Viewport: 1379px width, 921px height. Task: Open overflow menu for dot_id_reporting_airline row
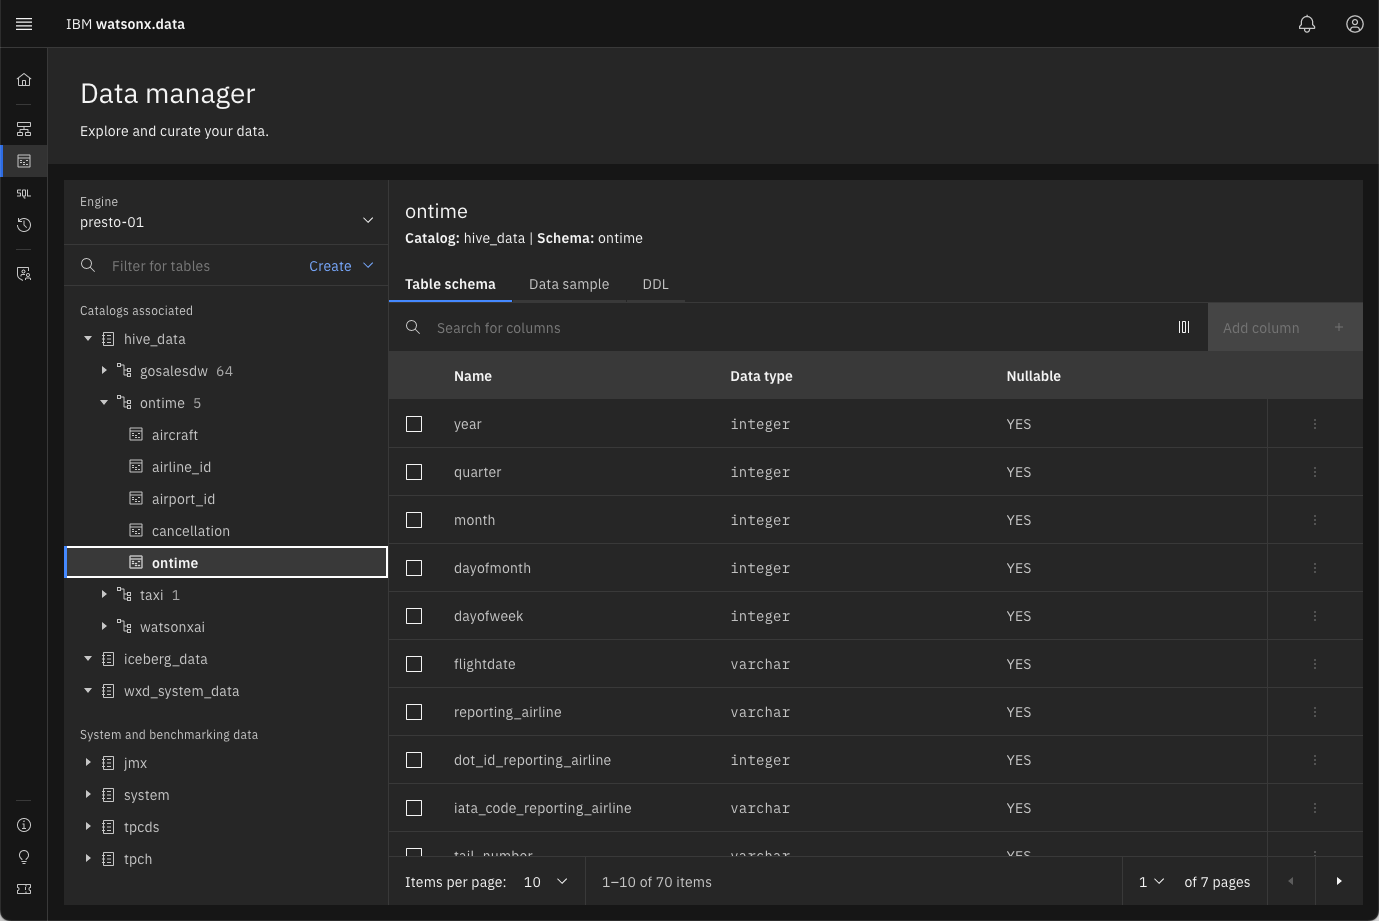click(1315, 760)
